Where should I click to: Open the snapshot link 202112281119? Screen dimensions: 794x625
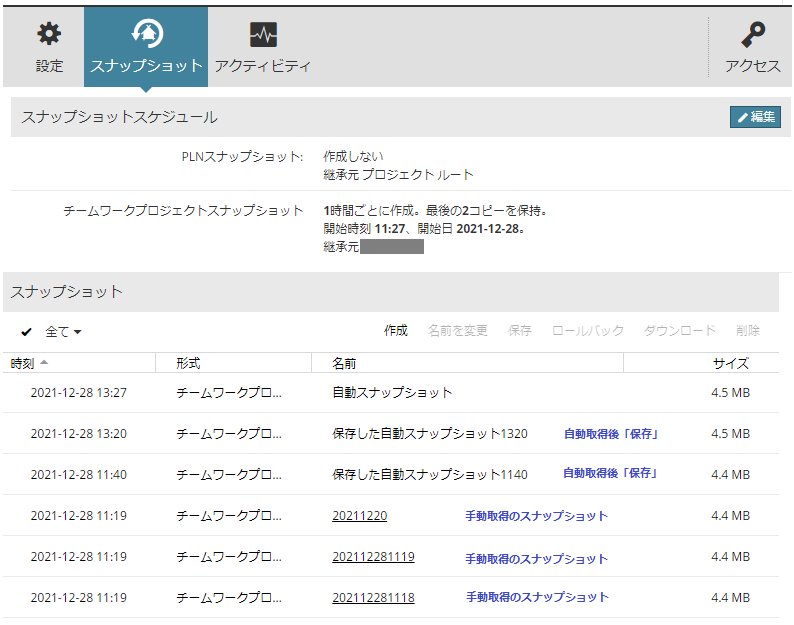[x=373, y=557]
